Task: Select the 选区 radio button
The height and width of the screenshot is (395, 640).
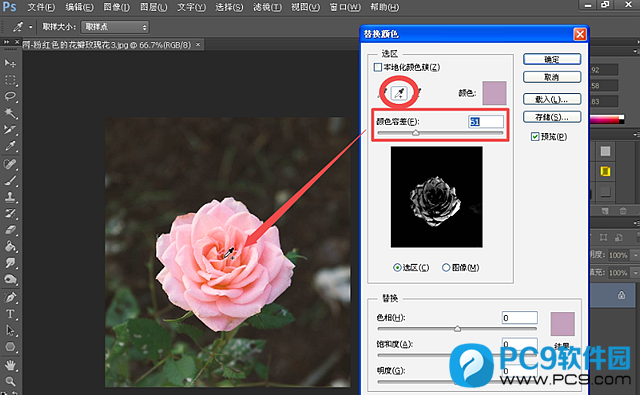Action: point(397,268)
